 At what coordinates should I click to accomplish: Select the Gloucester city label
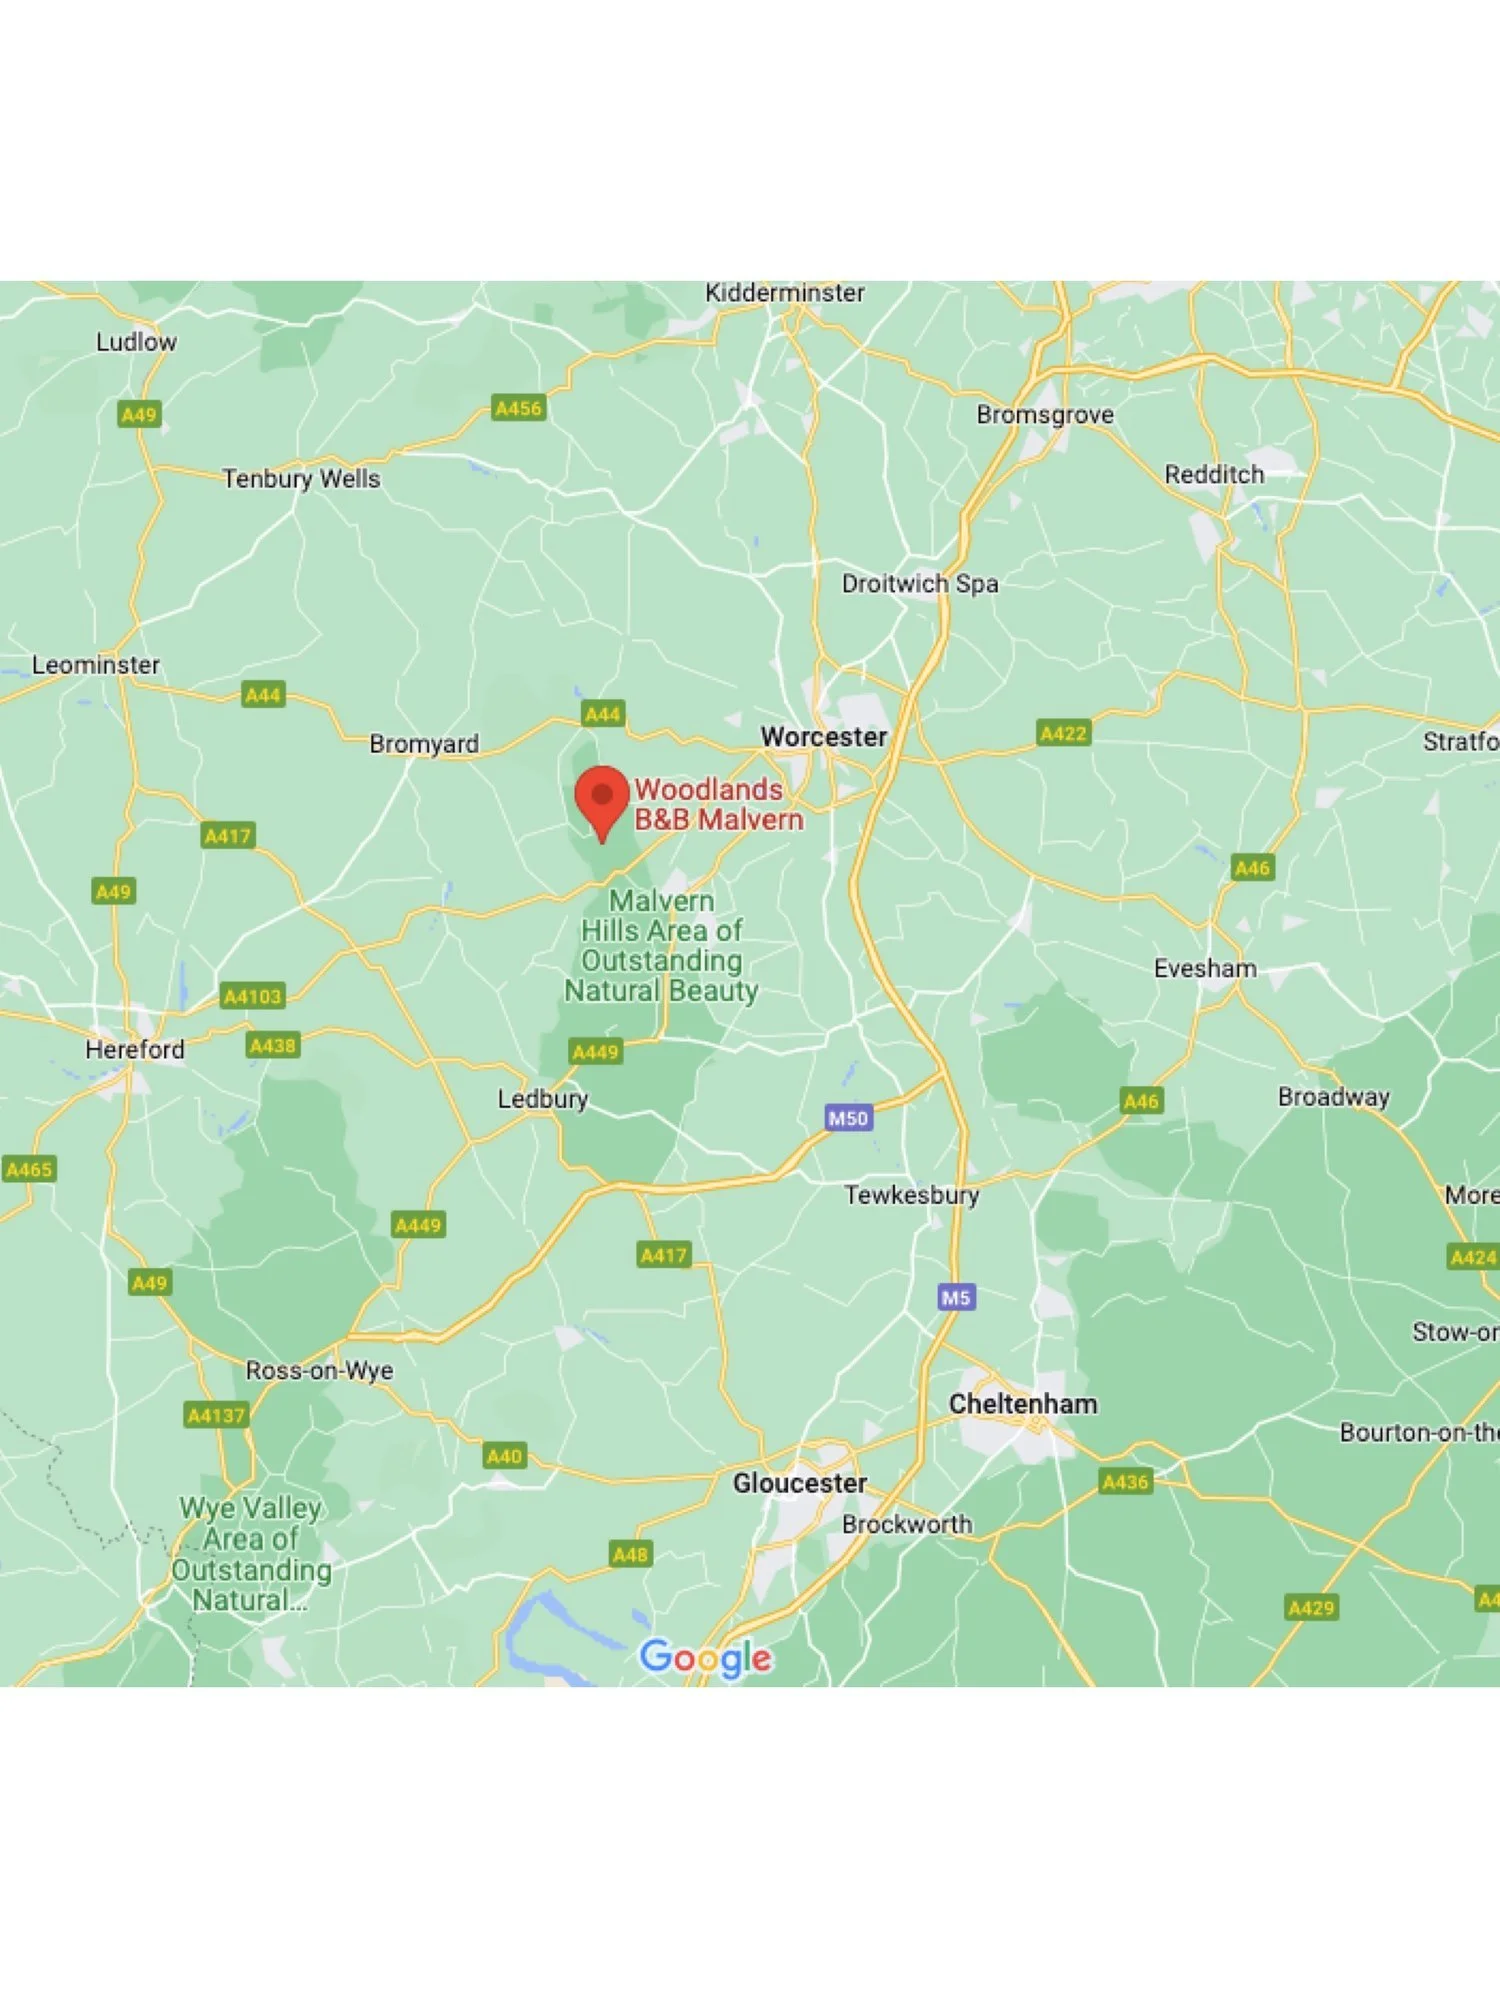point(800,1483)
